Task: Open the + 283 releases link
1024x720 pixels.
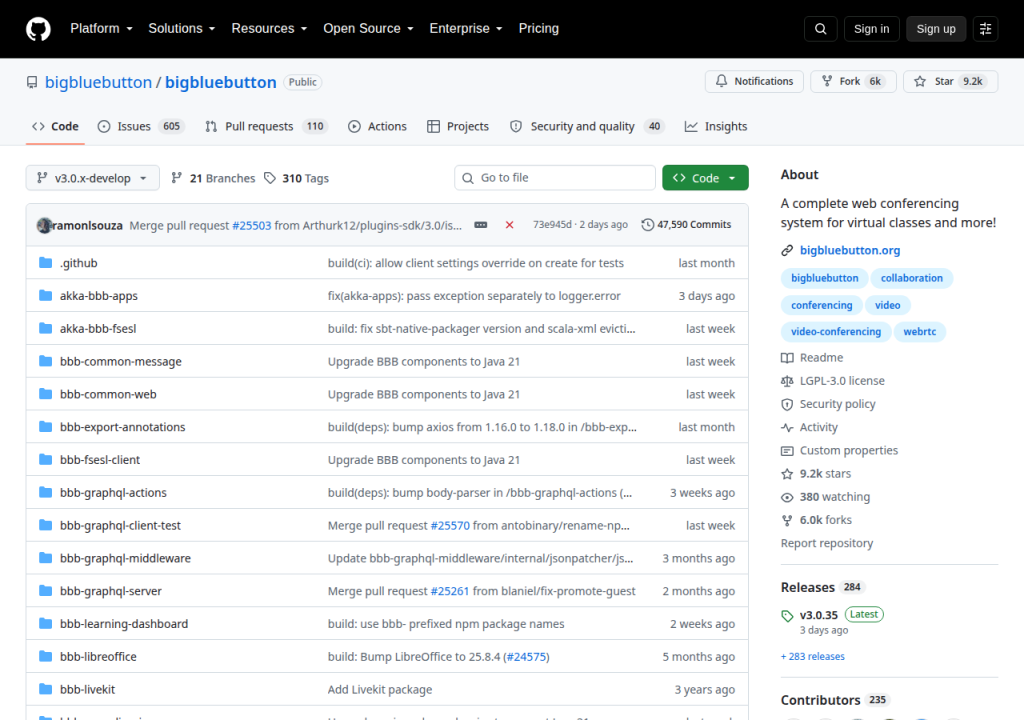Action: click(812, 657)
